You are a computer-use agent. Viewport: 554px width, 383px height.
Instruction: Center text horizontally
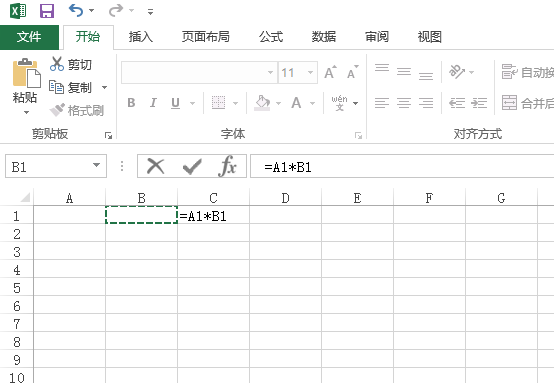tap(404, 103)
